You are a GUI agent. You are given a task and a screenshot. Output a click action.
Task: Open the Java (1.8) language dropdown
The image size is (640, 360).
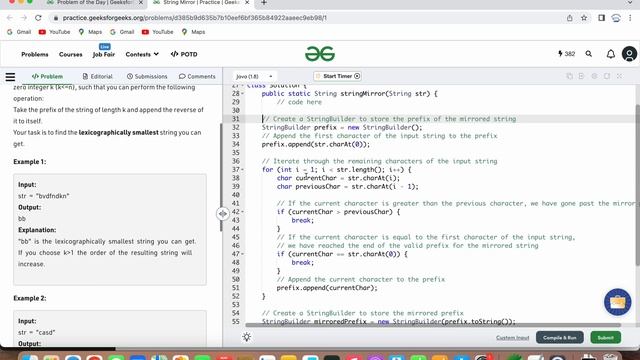254,76
